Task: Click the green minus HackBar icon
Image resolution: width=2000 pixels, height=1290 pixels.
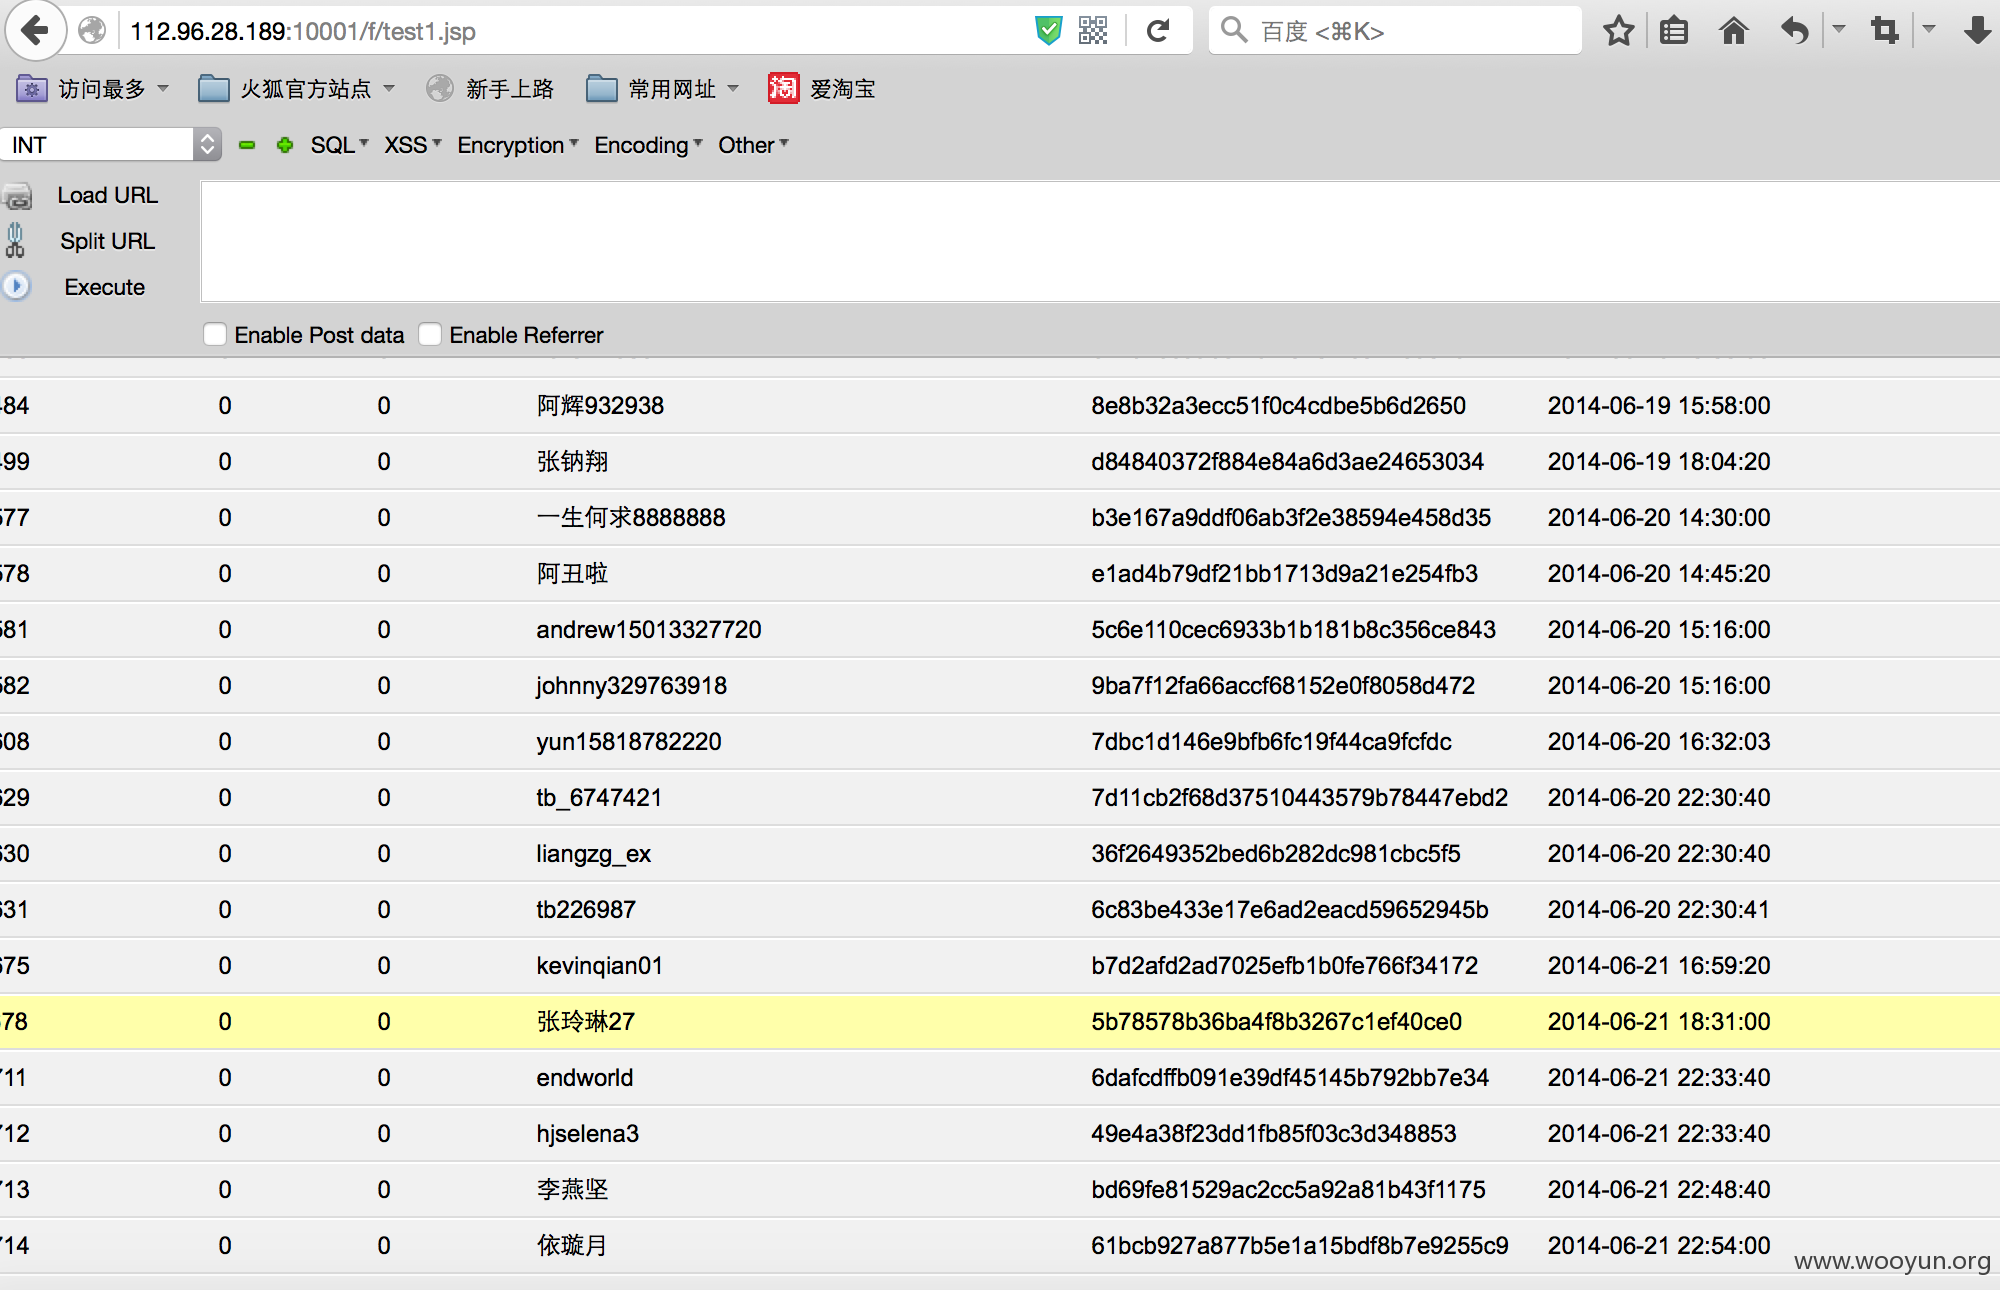Action: [247, 145]
